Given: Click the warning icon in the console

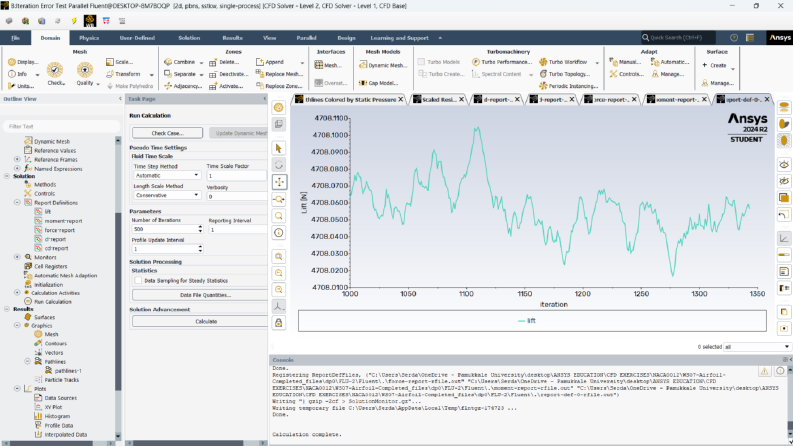Looking at the screenshot, I should pos(764,371).
